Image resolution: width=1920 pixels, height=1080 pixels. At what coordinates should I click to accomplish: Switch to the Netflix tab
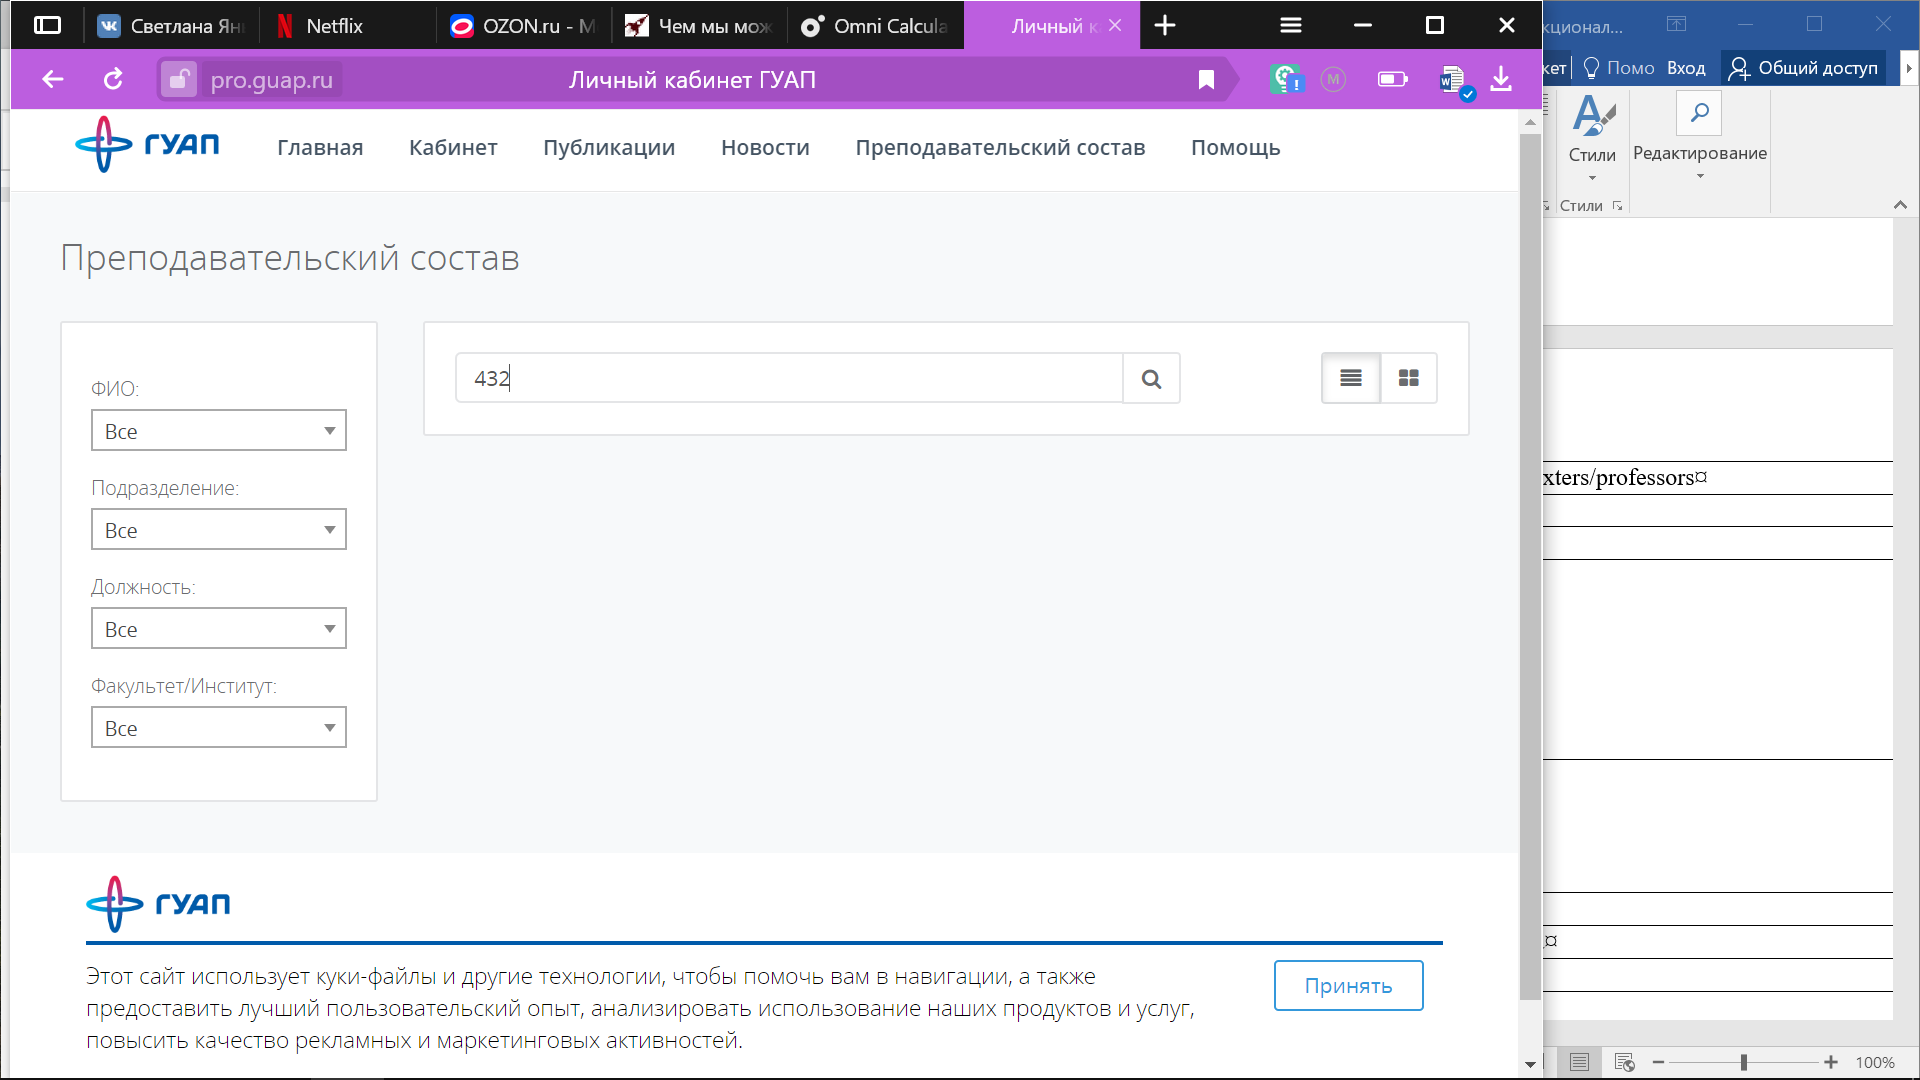point(334,26)
